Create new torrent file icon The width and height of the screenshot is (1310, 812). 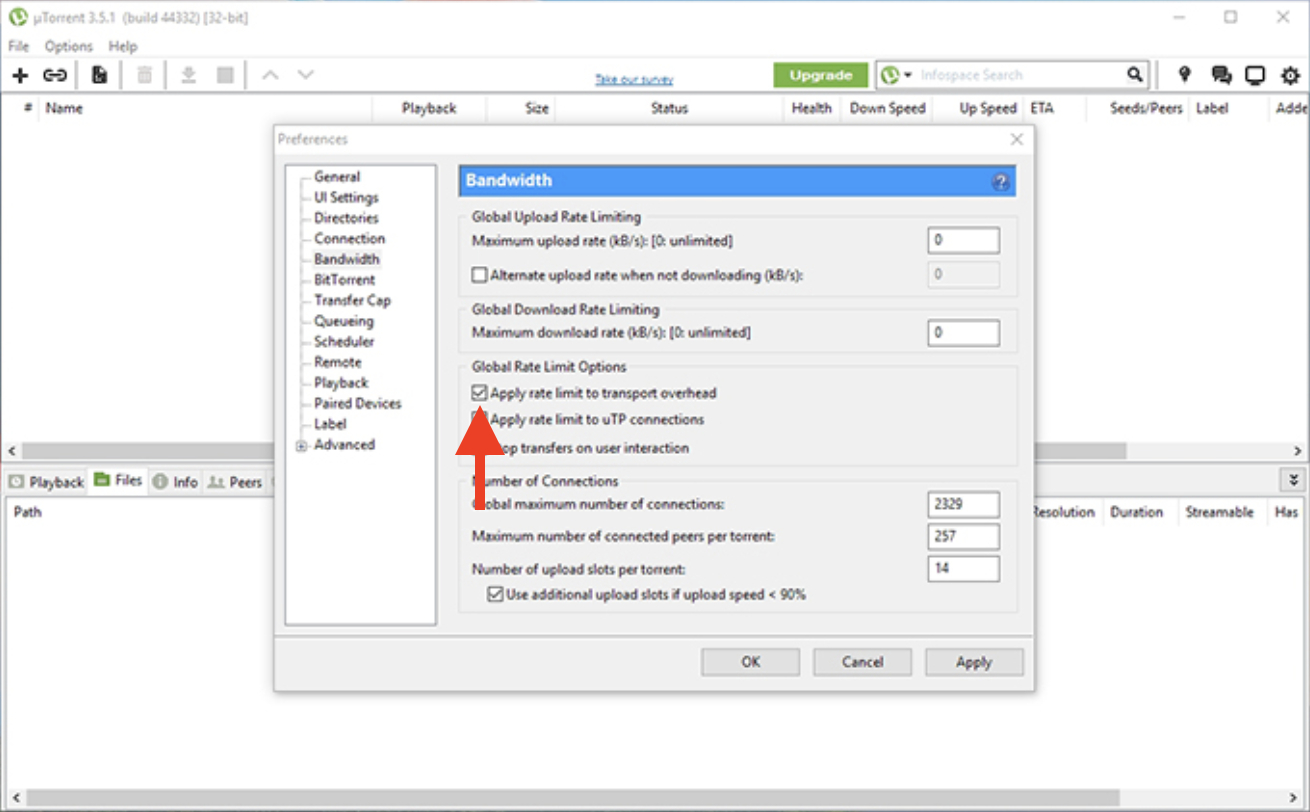(x=99, y=75)
